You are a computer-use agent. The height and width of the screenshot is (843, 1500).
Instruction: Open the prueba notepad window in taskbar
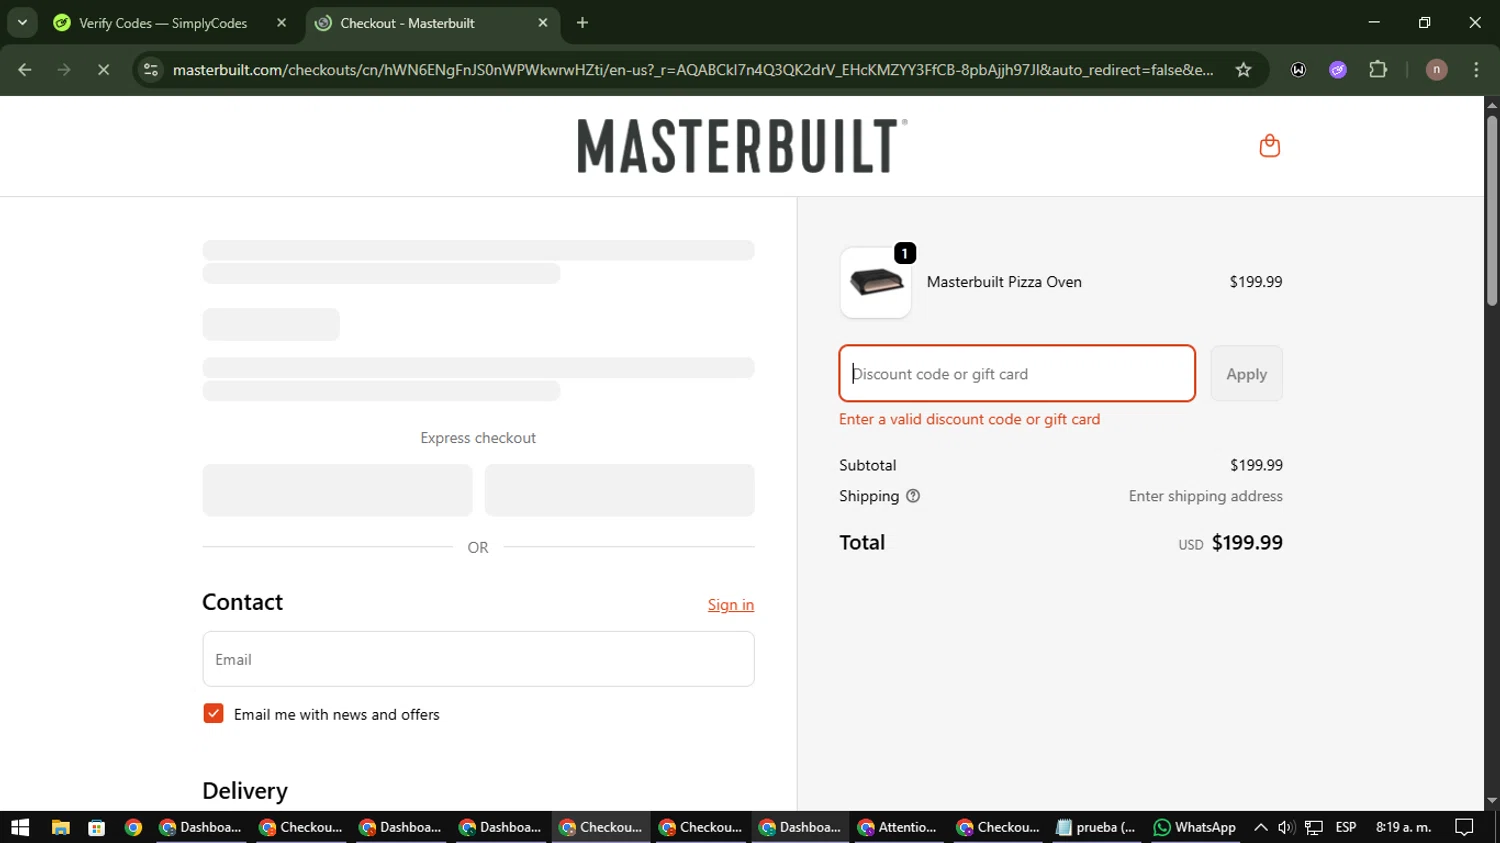click(x=1096, y=827)
